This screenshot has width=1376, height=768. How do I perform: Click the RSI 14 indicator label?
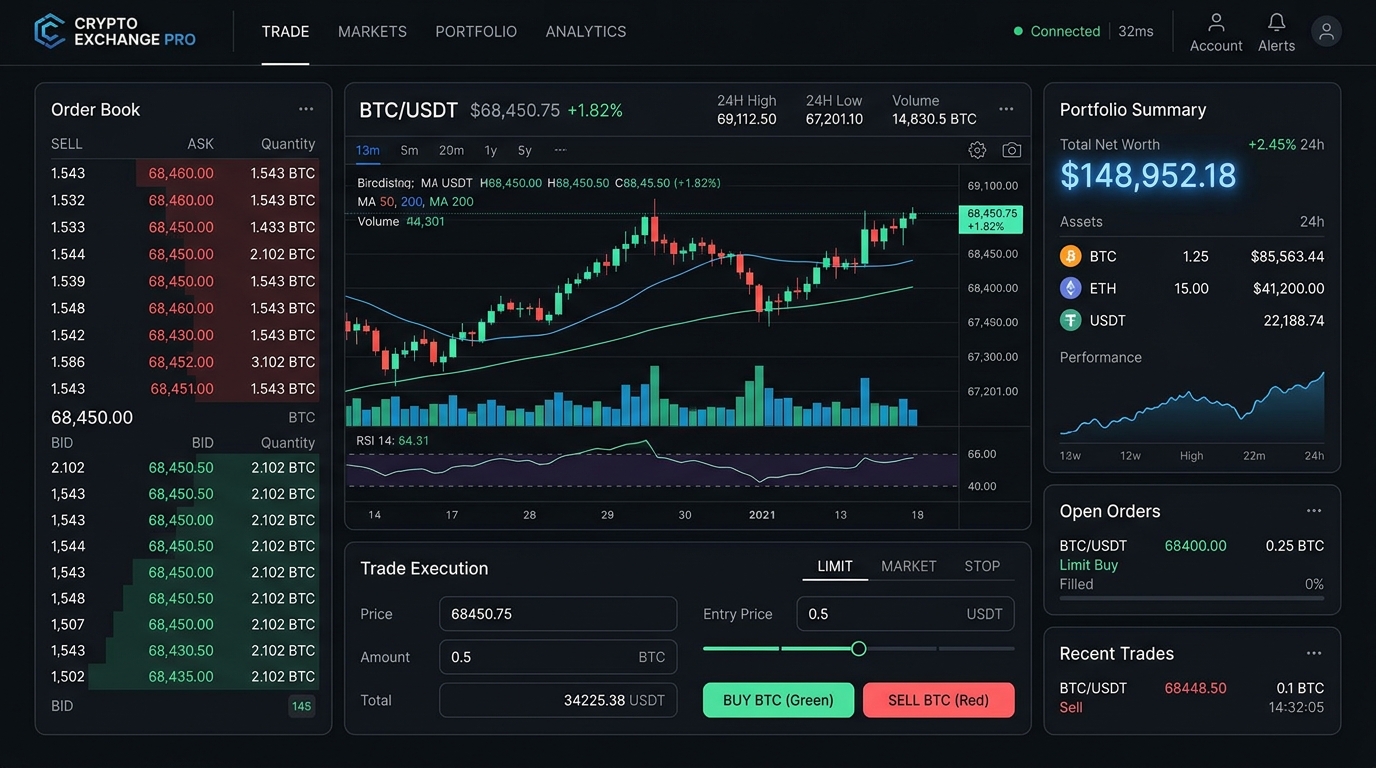(393, 440)
